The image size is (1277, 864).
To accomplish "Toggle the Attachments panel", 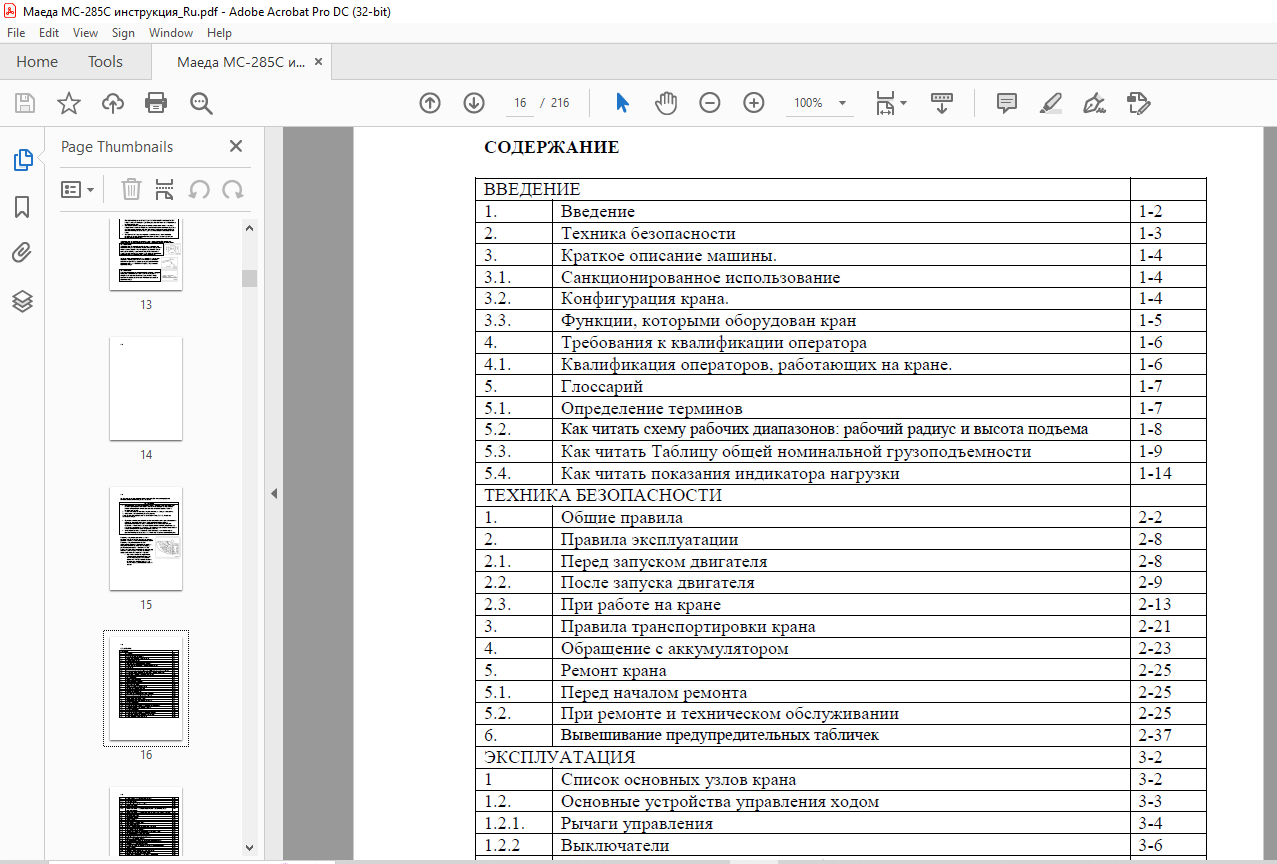I will [22, 254].
